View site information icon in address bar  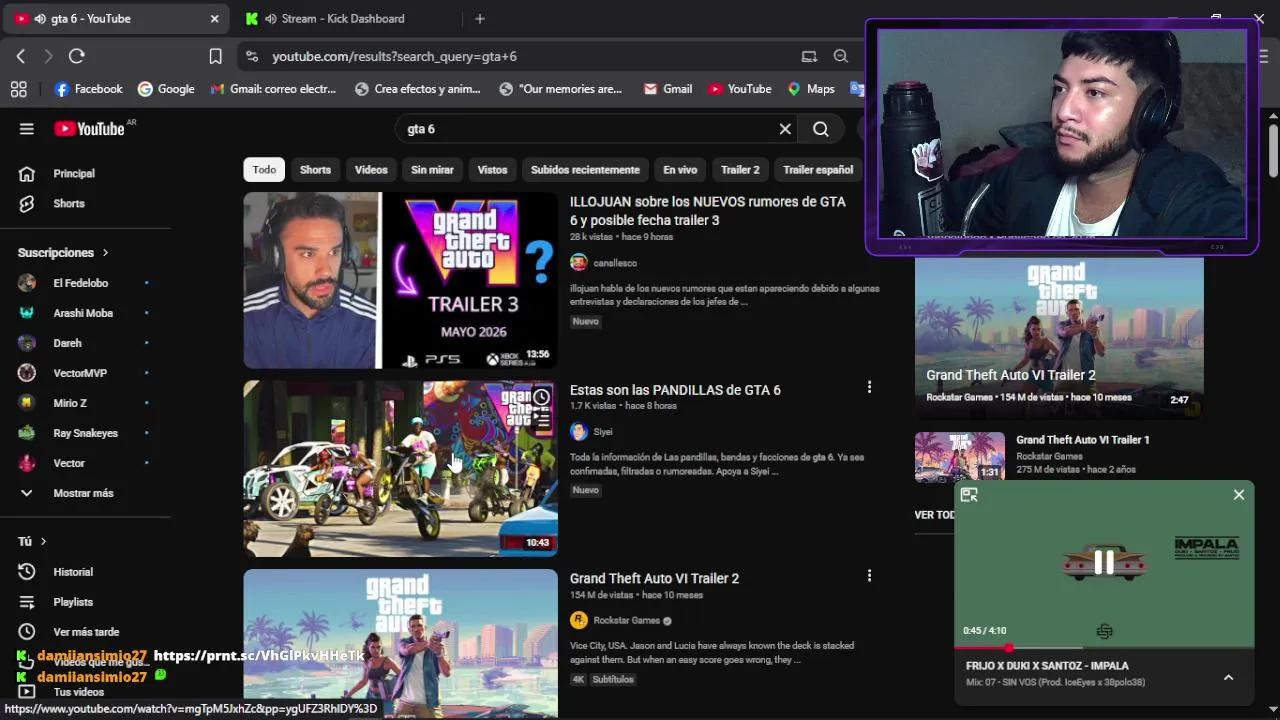pos(251,56)
